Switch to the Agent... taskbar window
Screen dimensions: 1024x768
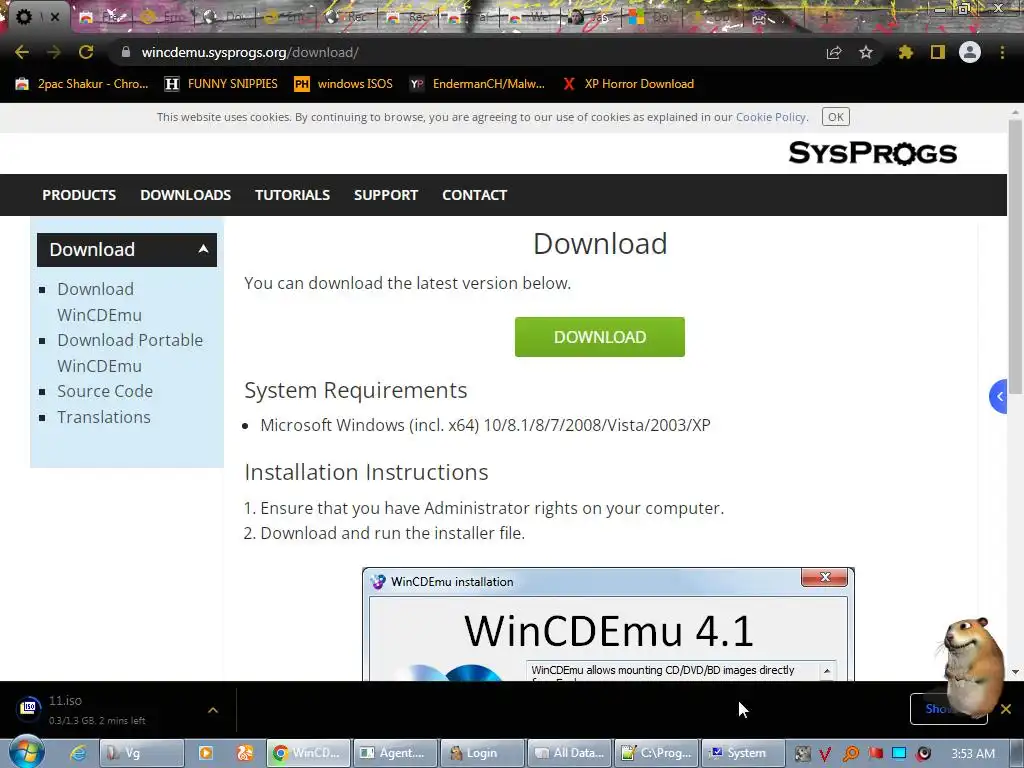coord(395,753)
